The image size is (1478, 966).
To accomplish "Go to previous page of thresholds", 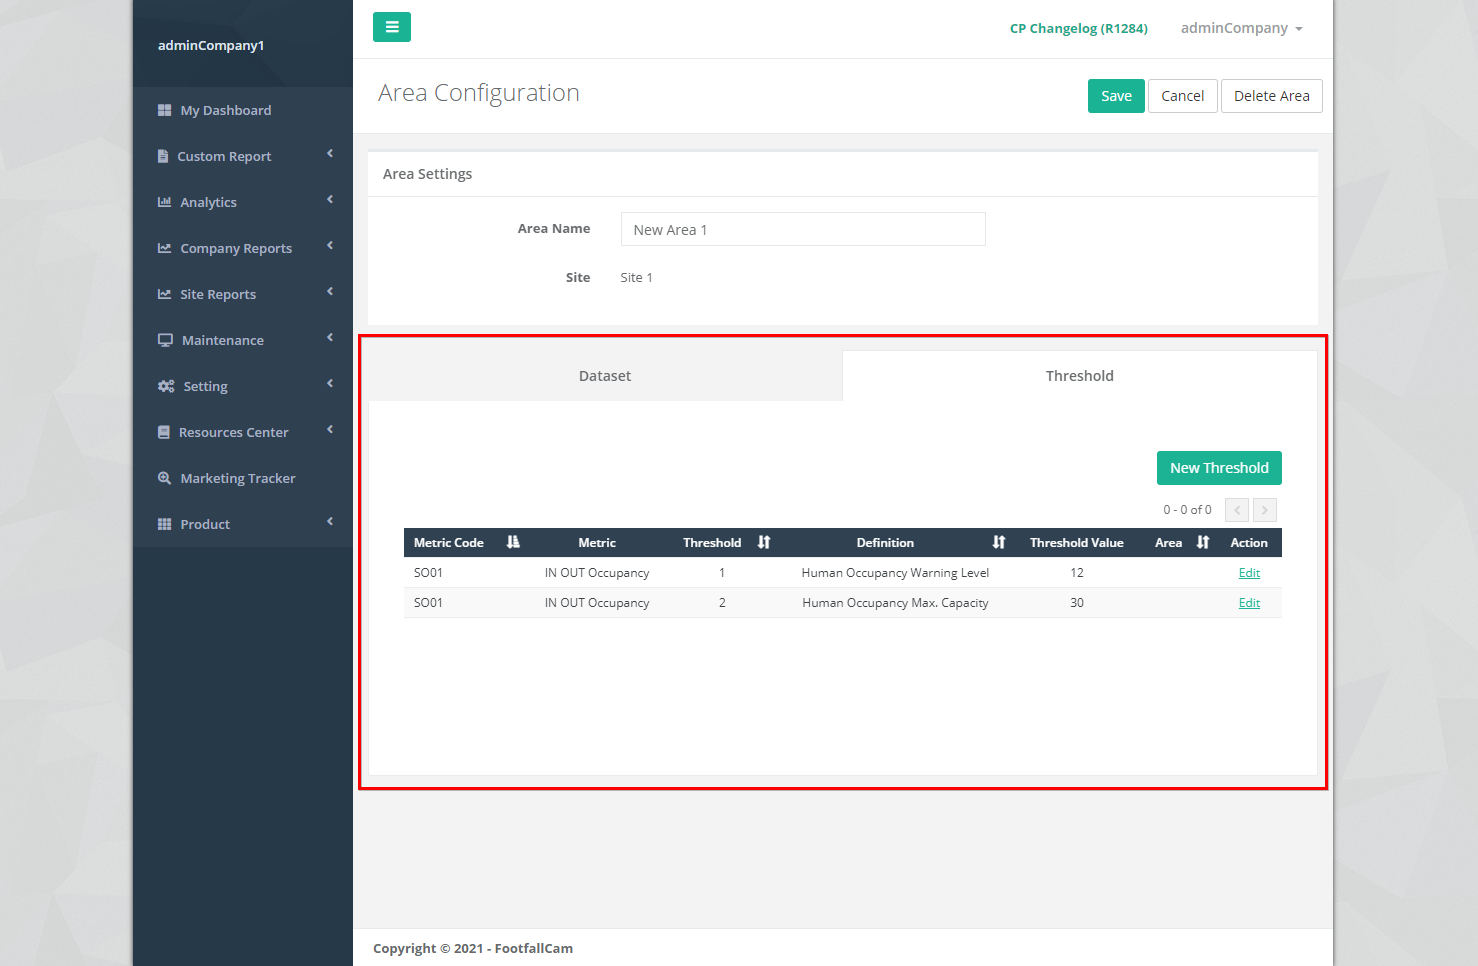I will coord(1237,510).
